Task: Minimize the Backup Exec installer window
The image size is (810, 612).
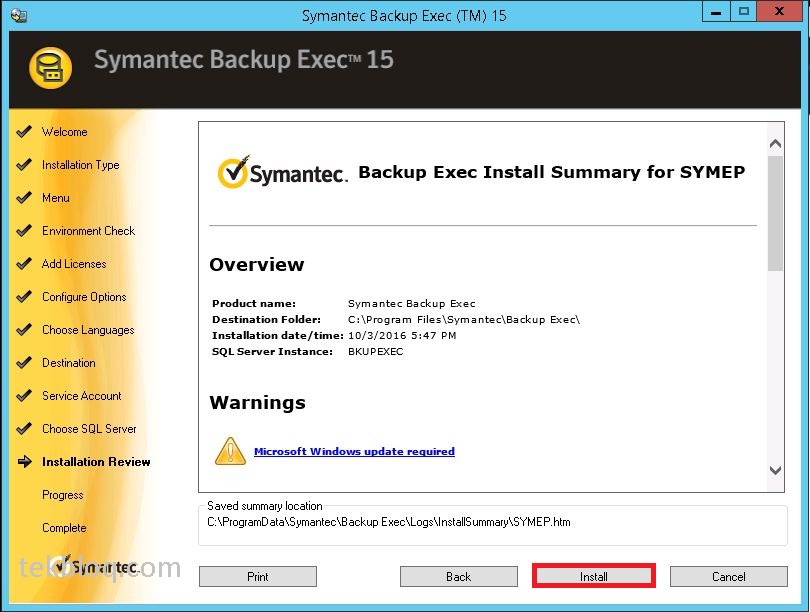Action: (x=716, y=12)
